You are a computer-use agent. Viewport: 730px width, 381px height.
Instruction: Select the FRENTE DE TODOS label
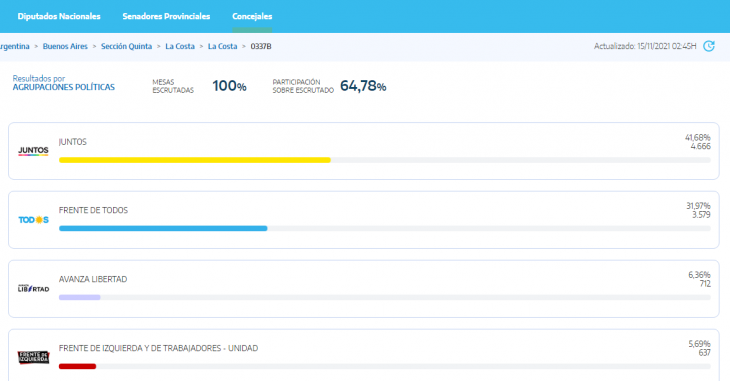click(93, 211)
